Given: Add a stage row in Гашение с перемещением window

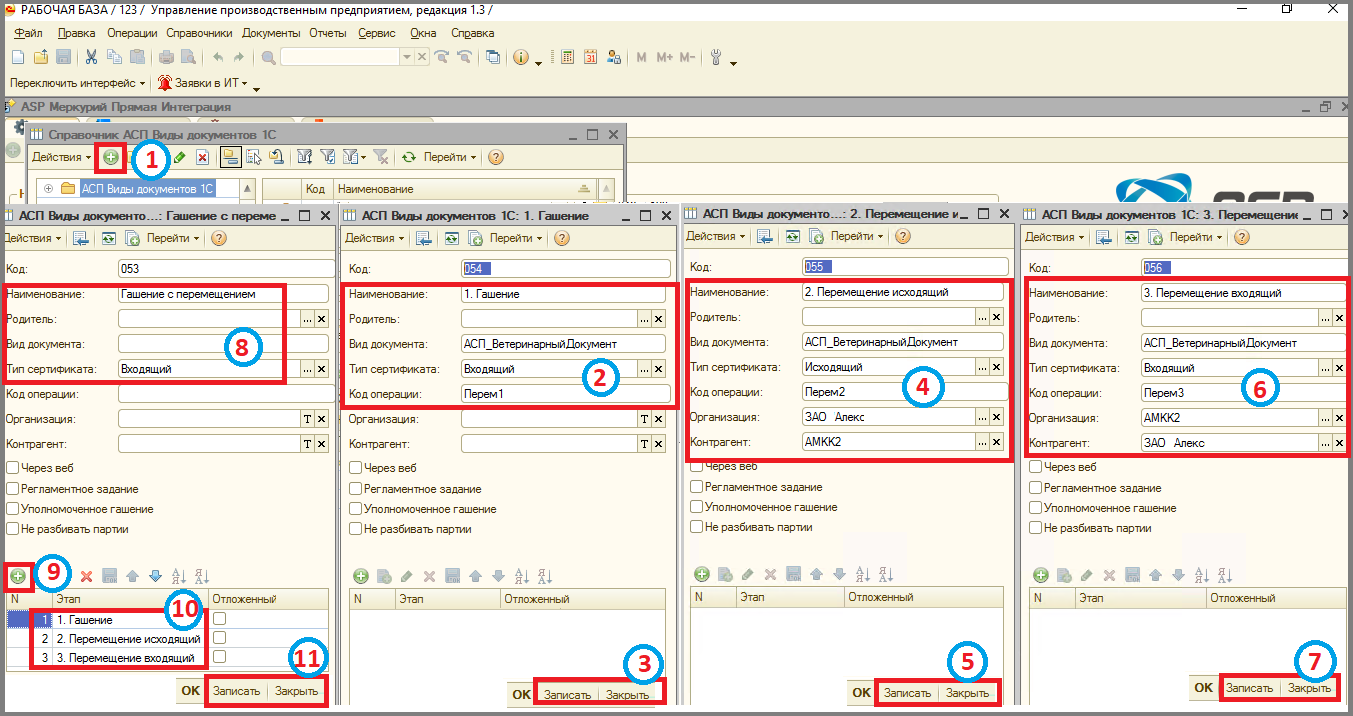Looking at the screenshot, I should point(17,576).
